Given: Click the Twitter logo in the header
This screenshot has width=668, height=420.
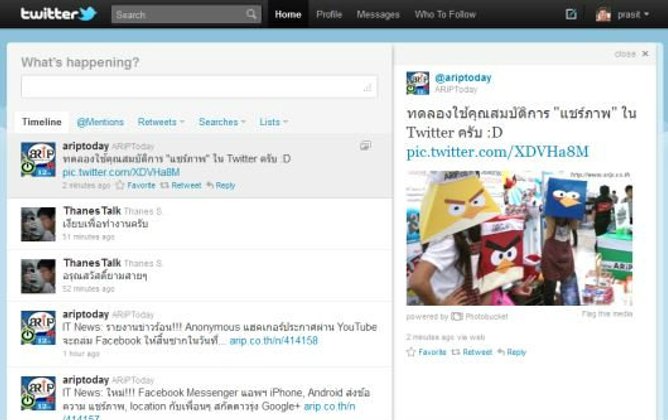Looking at the screenshot, I should click(x=59, y=14).
